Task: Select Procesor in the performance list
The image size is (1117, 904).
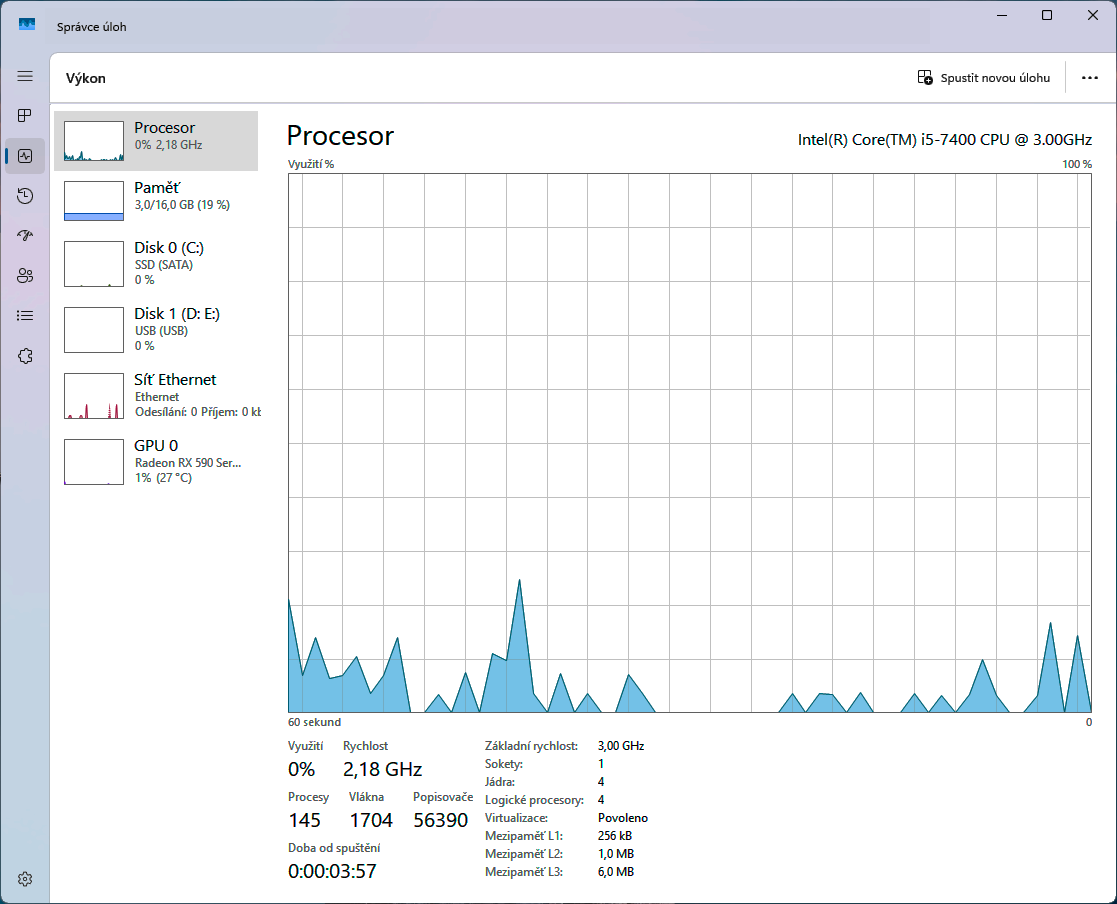Action: (x=156, y=141)
